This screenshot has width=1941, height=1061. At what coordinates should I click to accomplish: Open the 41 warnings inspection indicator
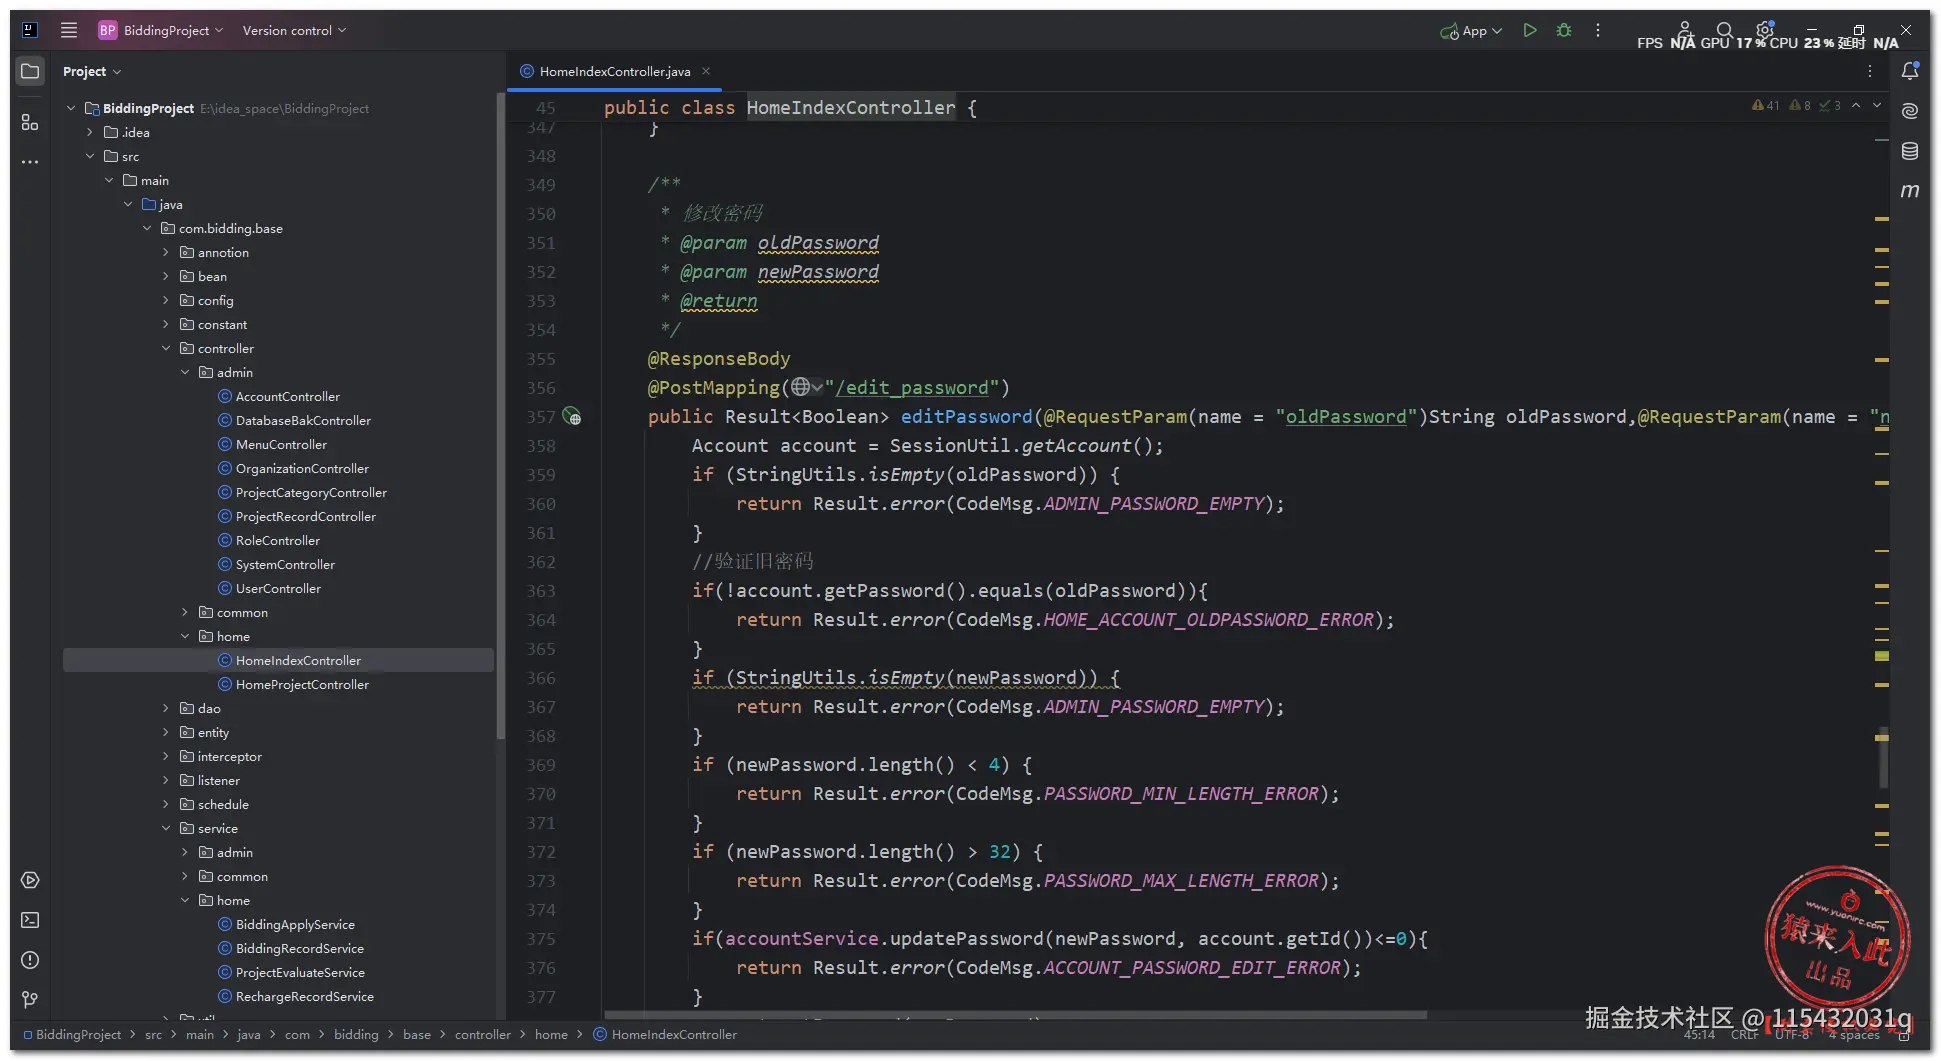[x=1766, y=105]
